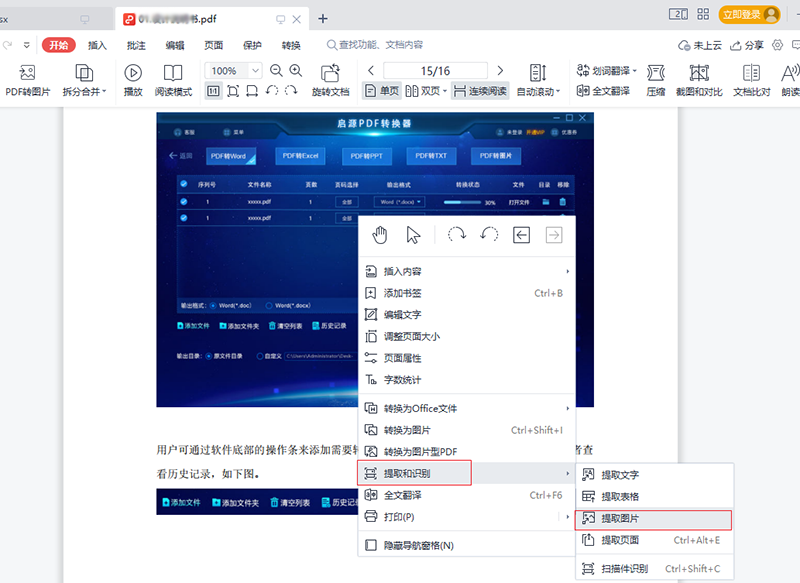This screenshot has height=583, width=800.
Task: Select the 批注 ribbon tab
Action: tap(136, 45)
